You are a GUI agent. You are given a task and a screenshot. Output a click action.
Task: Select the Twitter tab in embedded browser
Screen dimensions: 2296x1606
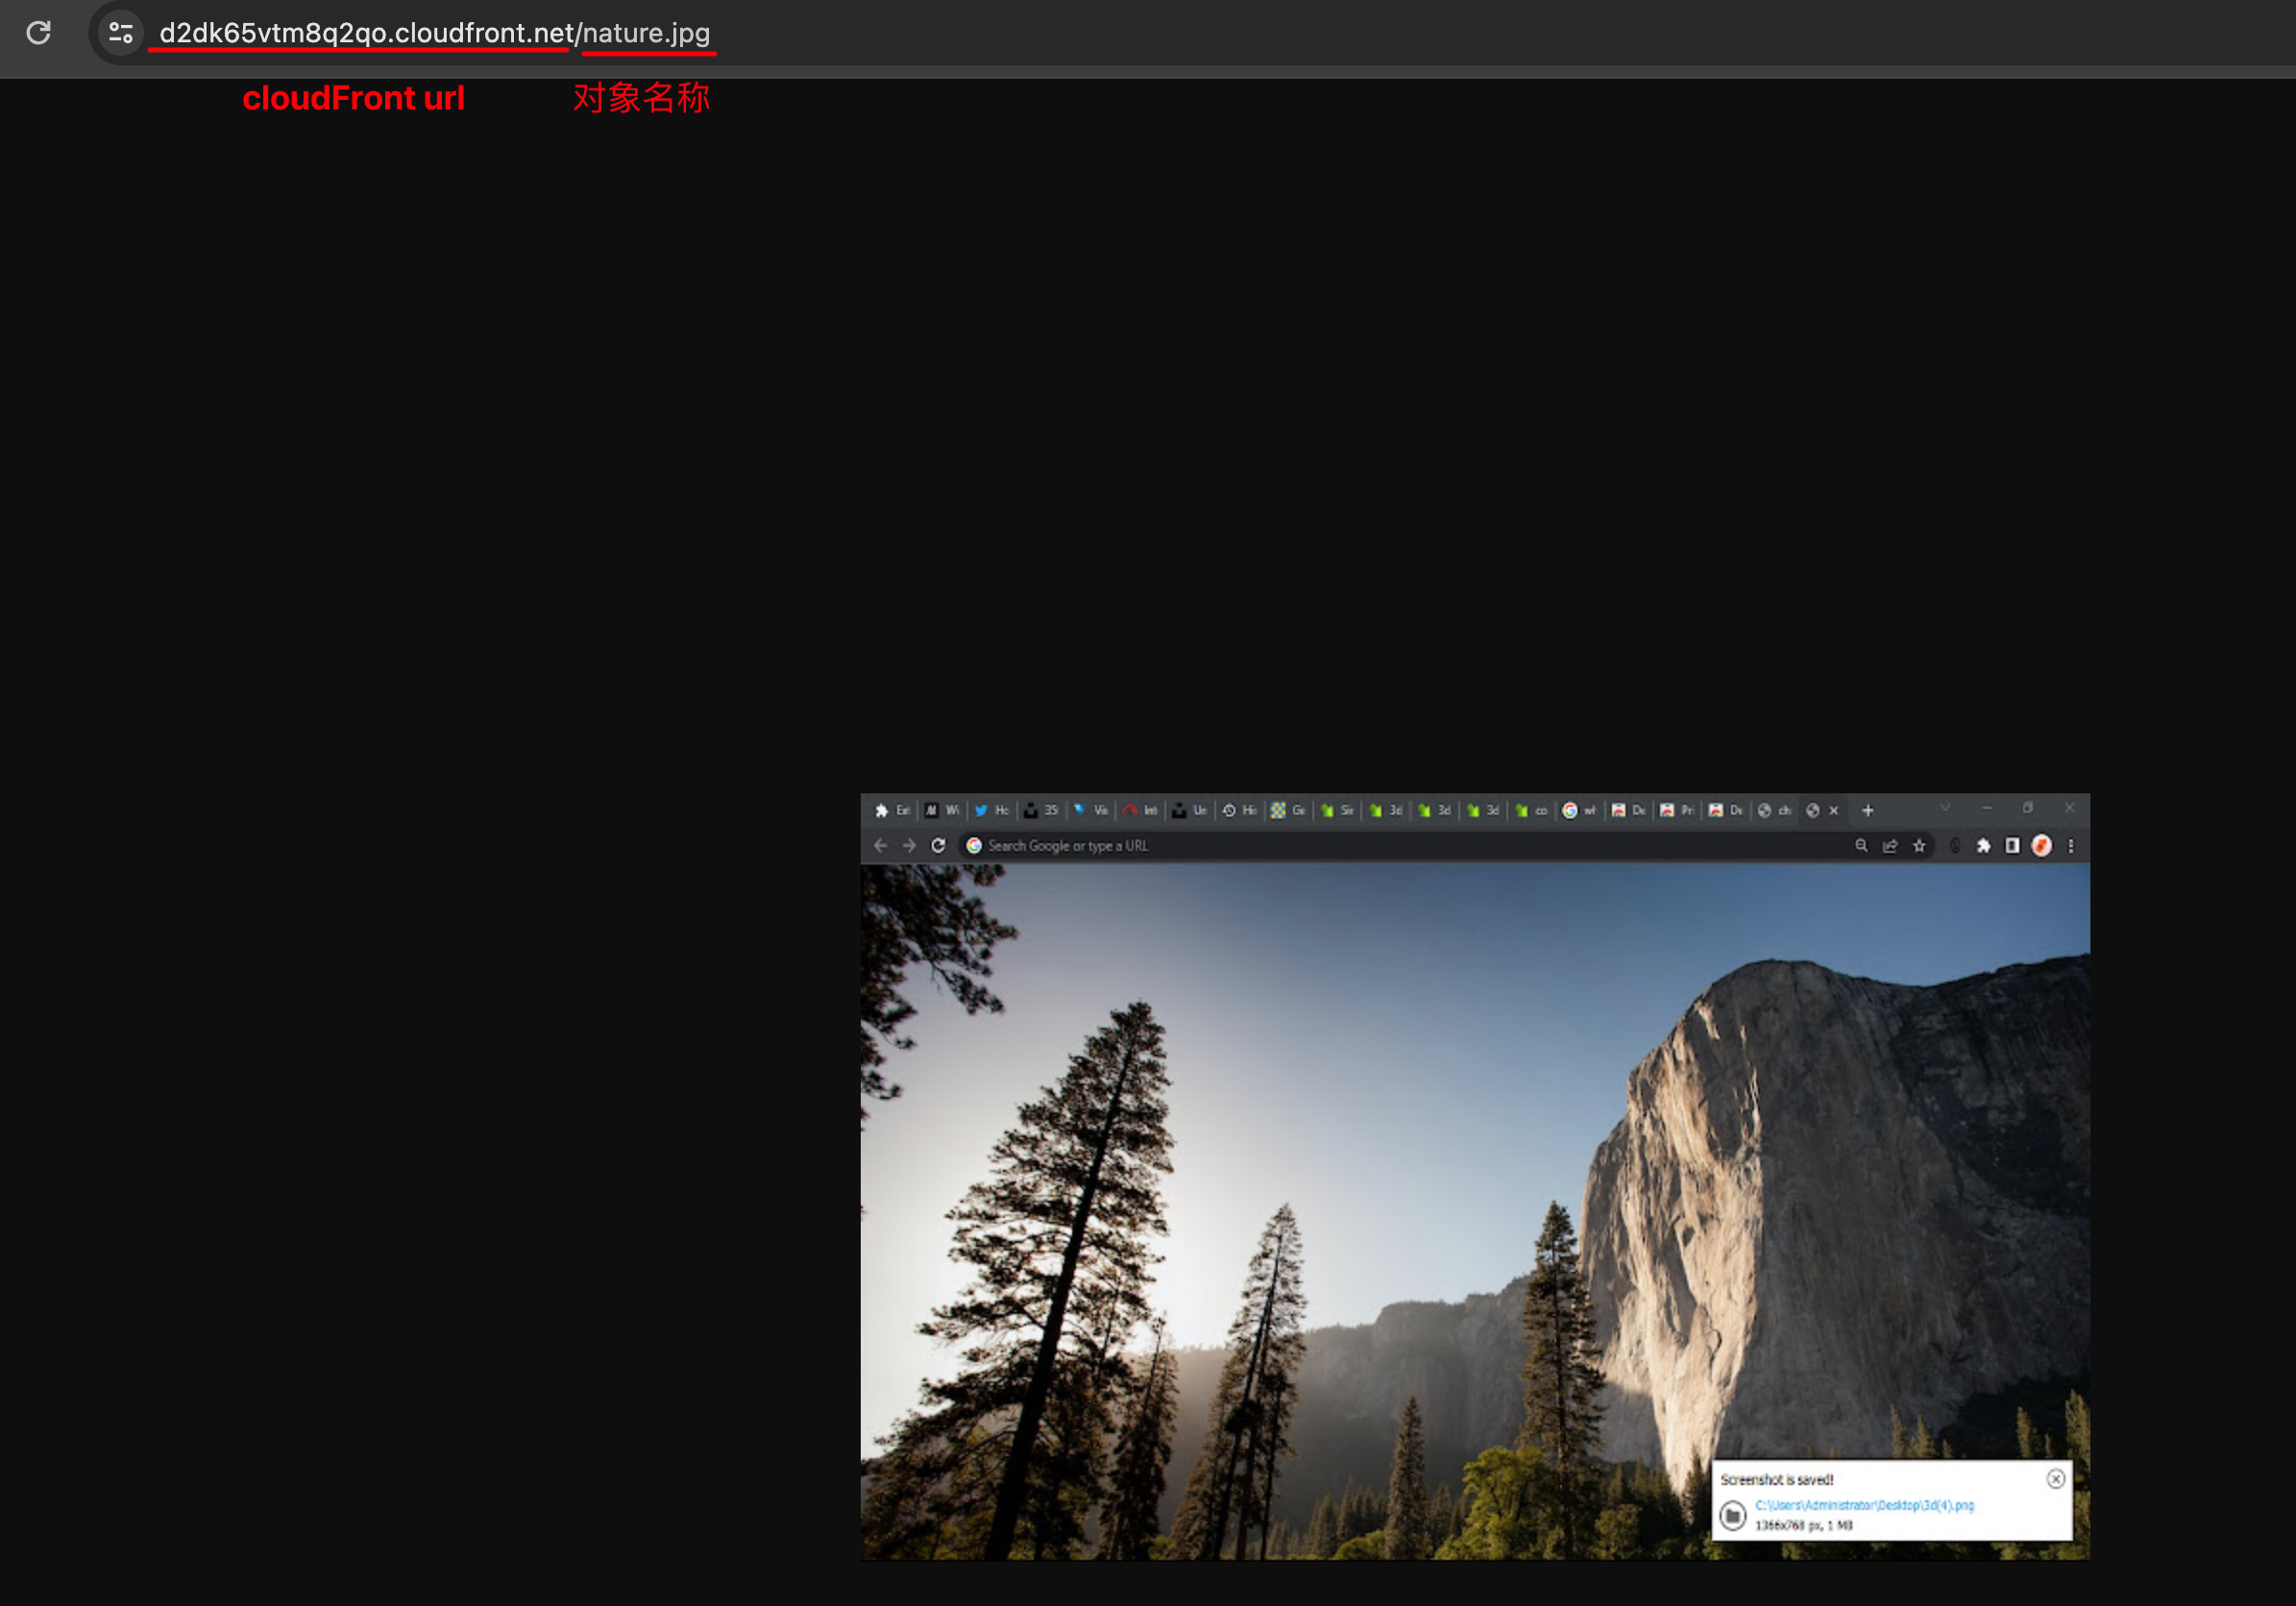[991, 810]
